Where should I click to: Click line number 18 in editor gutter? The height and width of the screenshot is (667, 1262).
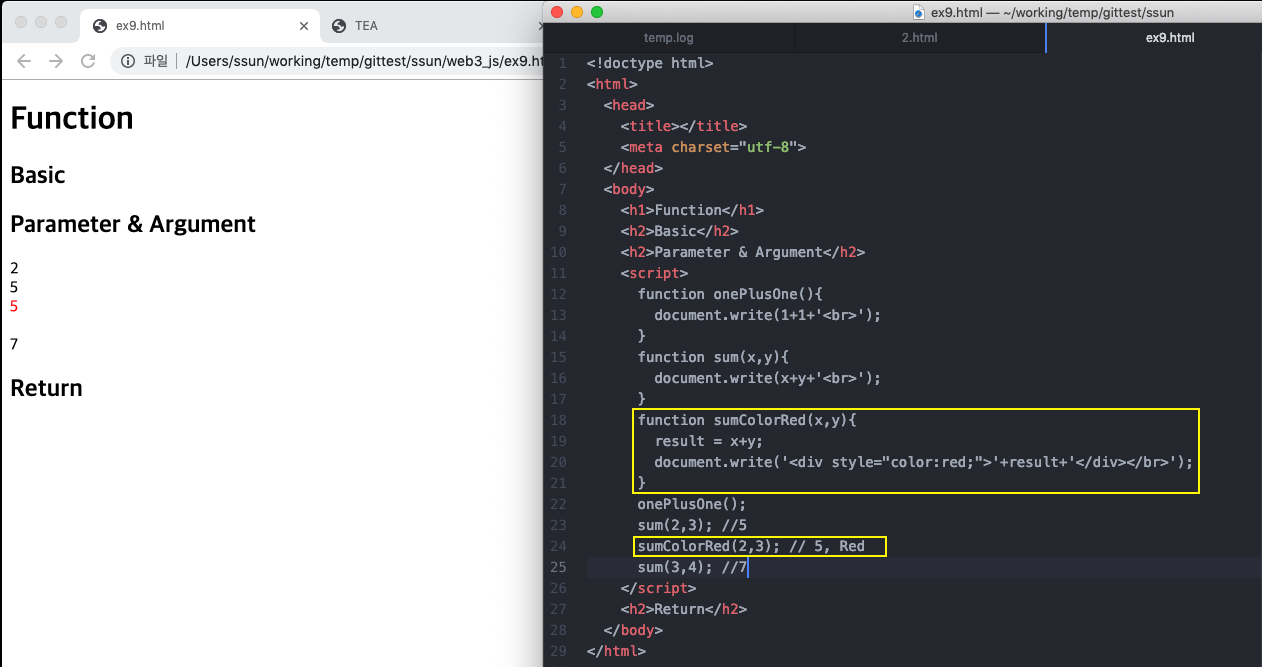pos(559,420)
